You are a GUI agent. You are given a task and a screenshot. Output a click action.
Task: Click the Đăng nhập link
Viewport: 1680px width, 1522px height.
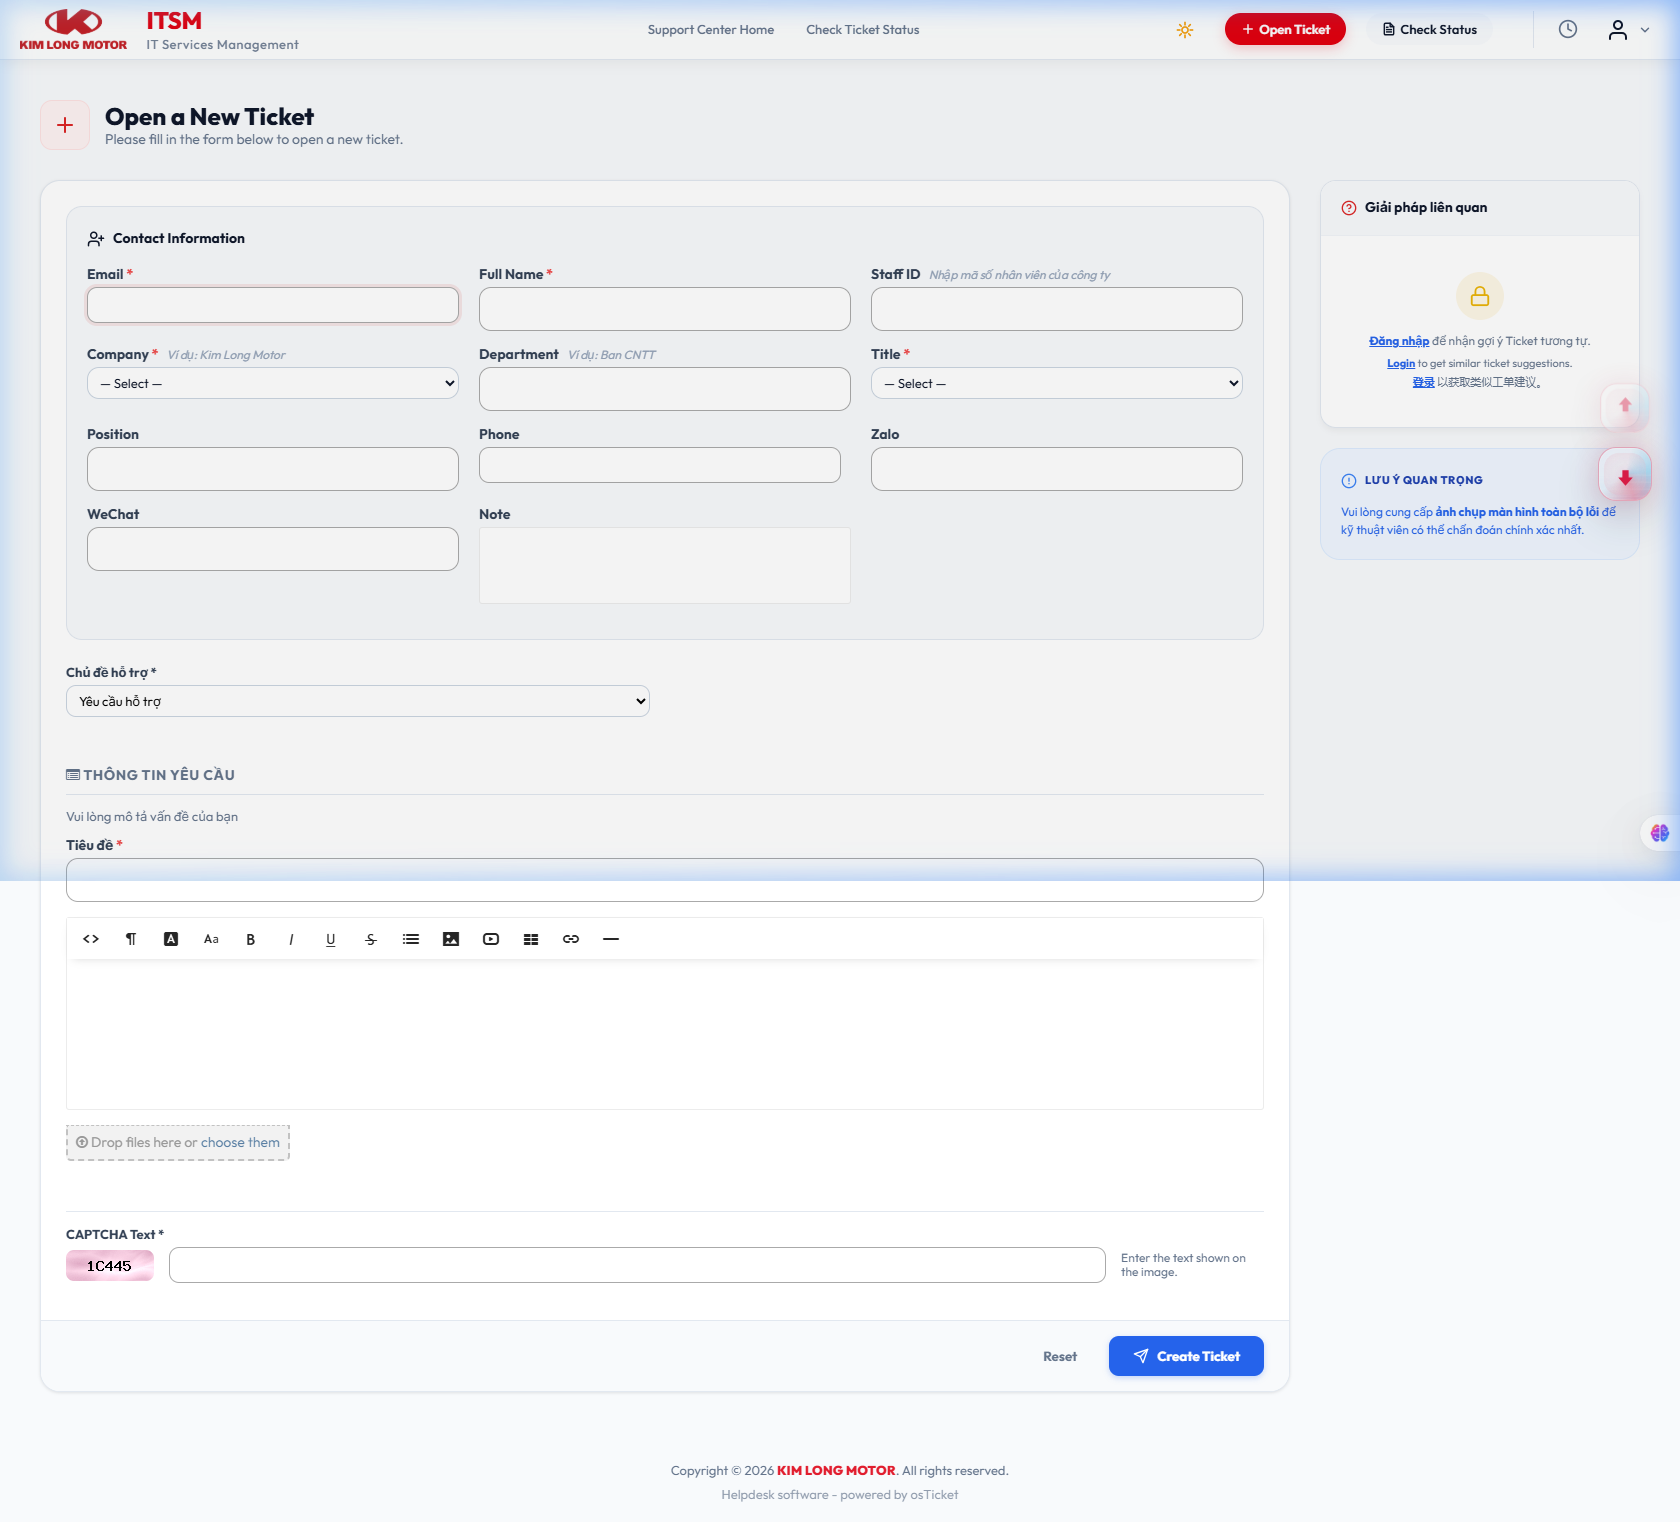[1399, 341]
